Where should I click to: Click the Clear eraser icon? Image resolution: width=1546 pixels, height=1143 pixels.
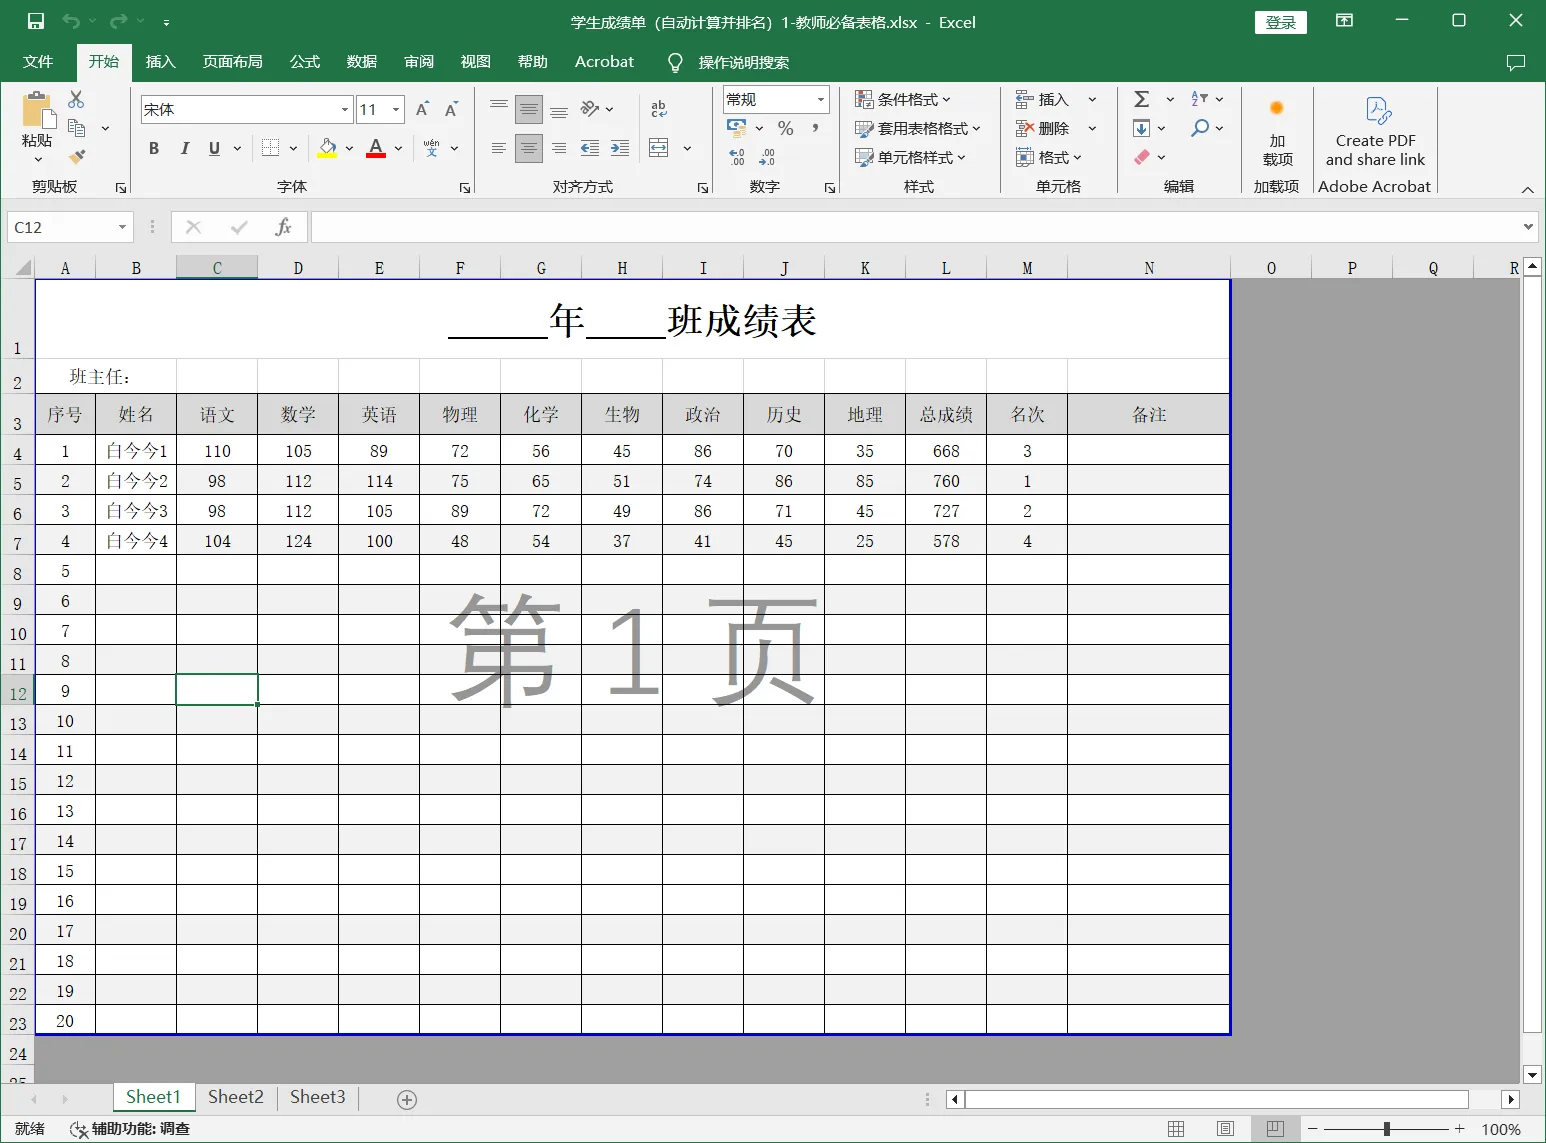[1142, 157]
